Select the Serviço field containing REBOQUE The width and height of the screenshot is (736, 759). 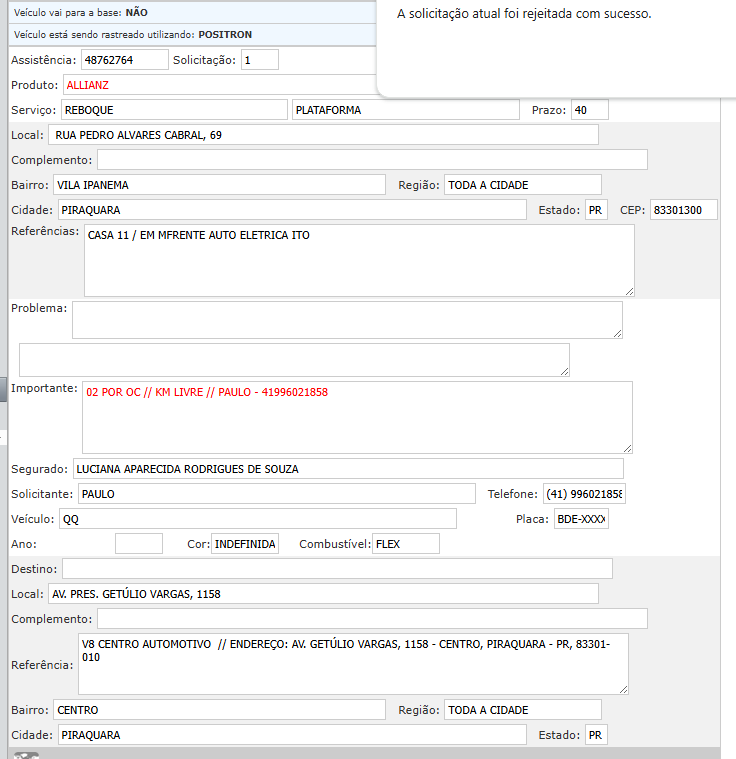coord(174,110)
